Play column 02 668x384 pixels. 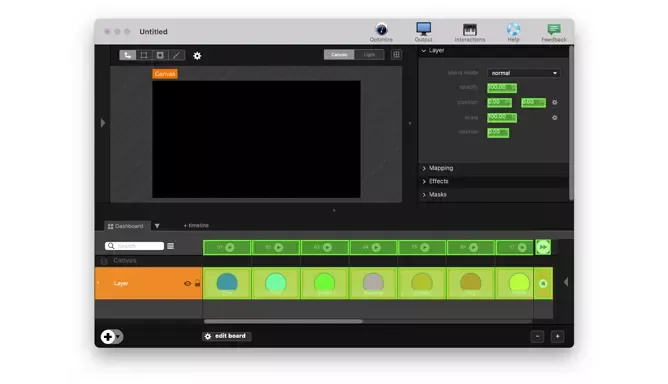tap(279, 248)
